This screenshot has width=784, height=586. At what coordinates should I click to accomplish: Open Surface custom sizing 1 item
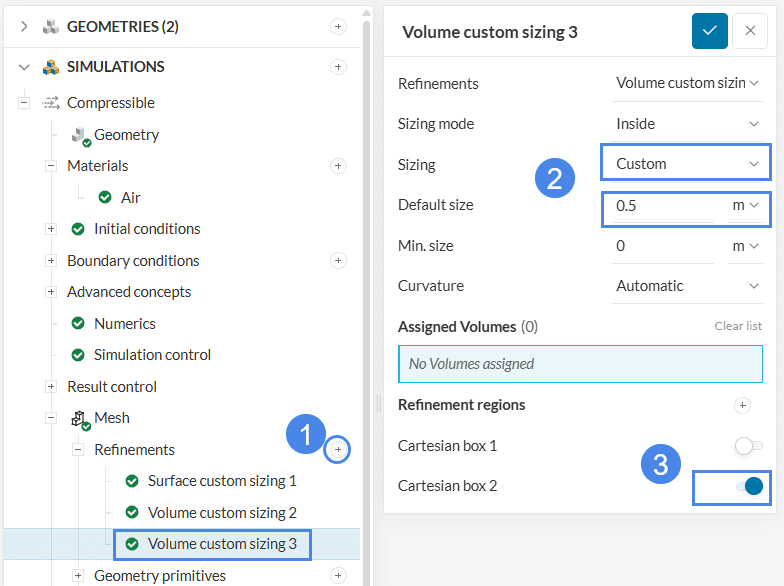click(x=221, y=481)
